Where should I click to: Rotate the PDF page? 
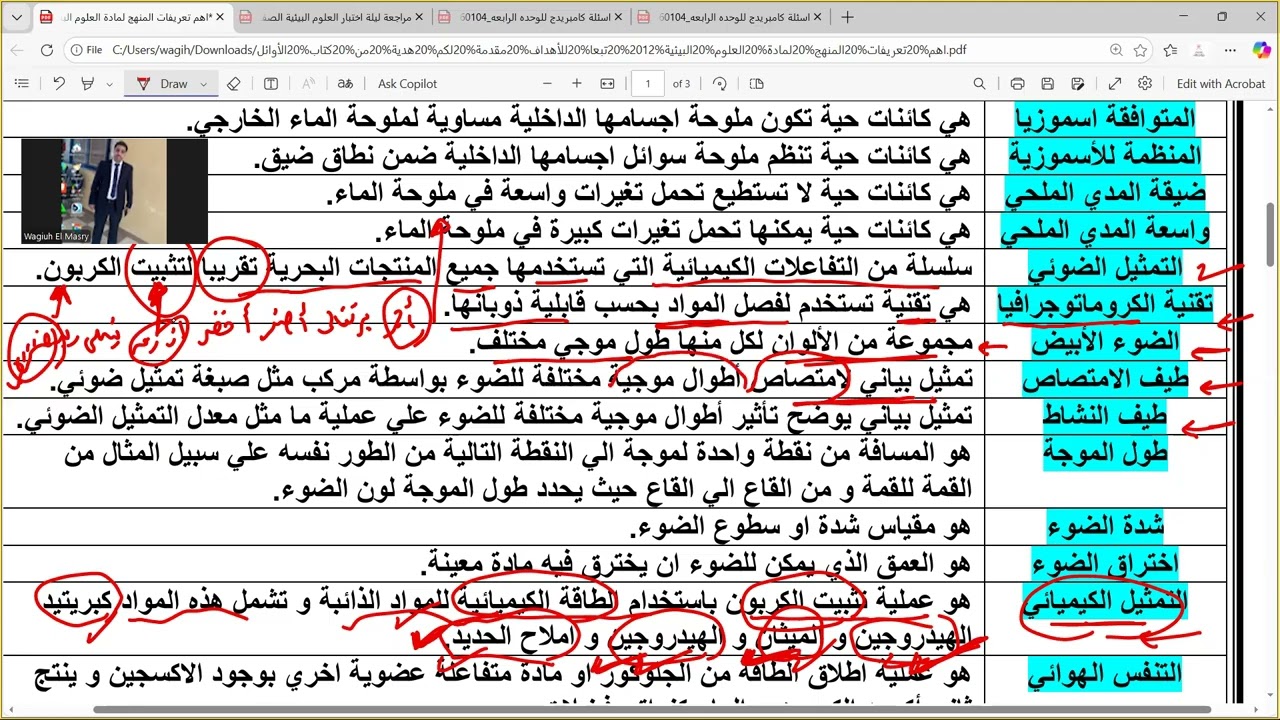[720, 84]
